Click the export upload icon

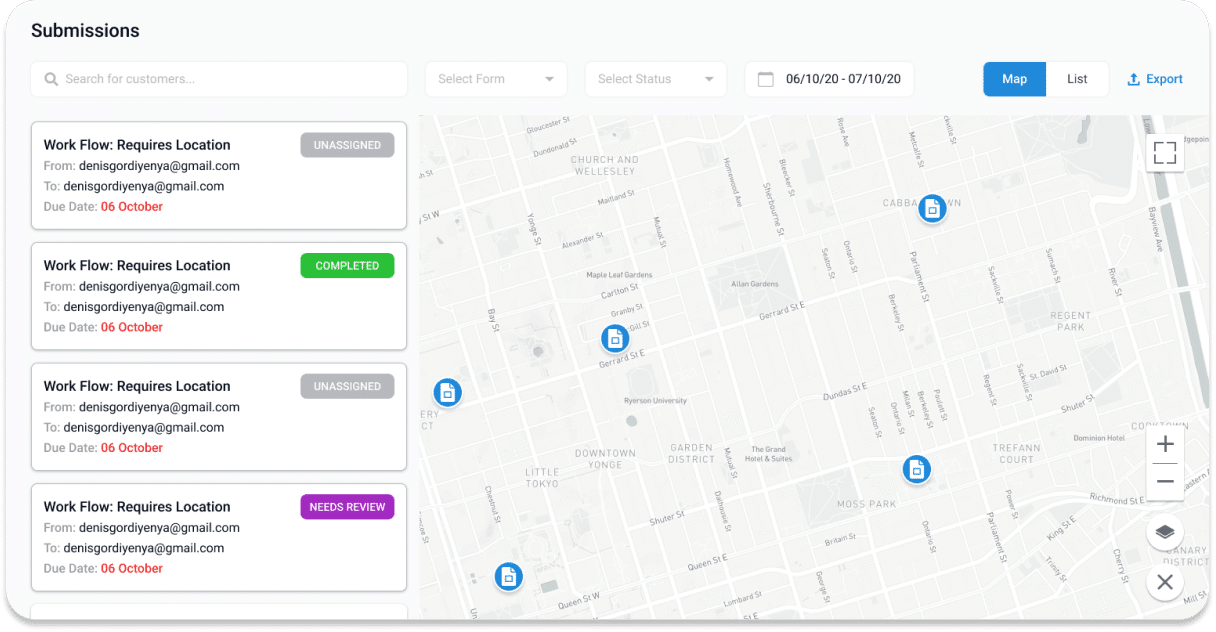[1133, 79]
